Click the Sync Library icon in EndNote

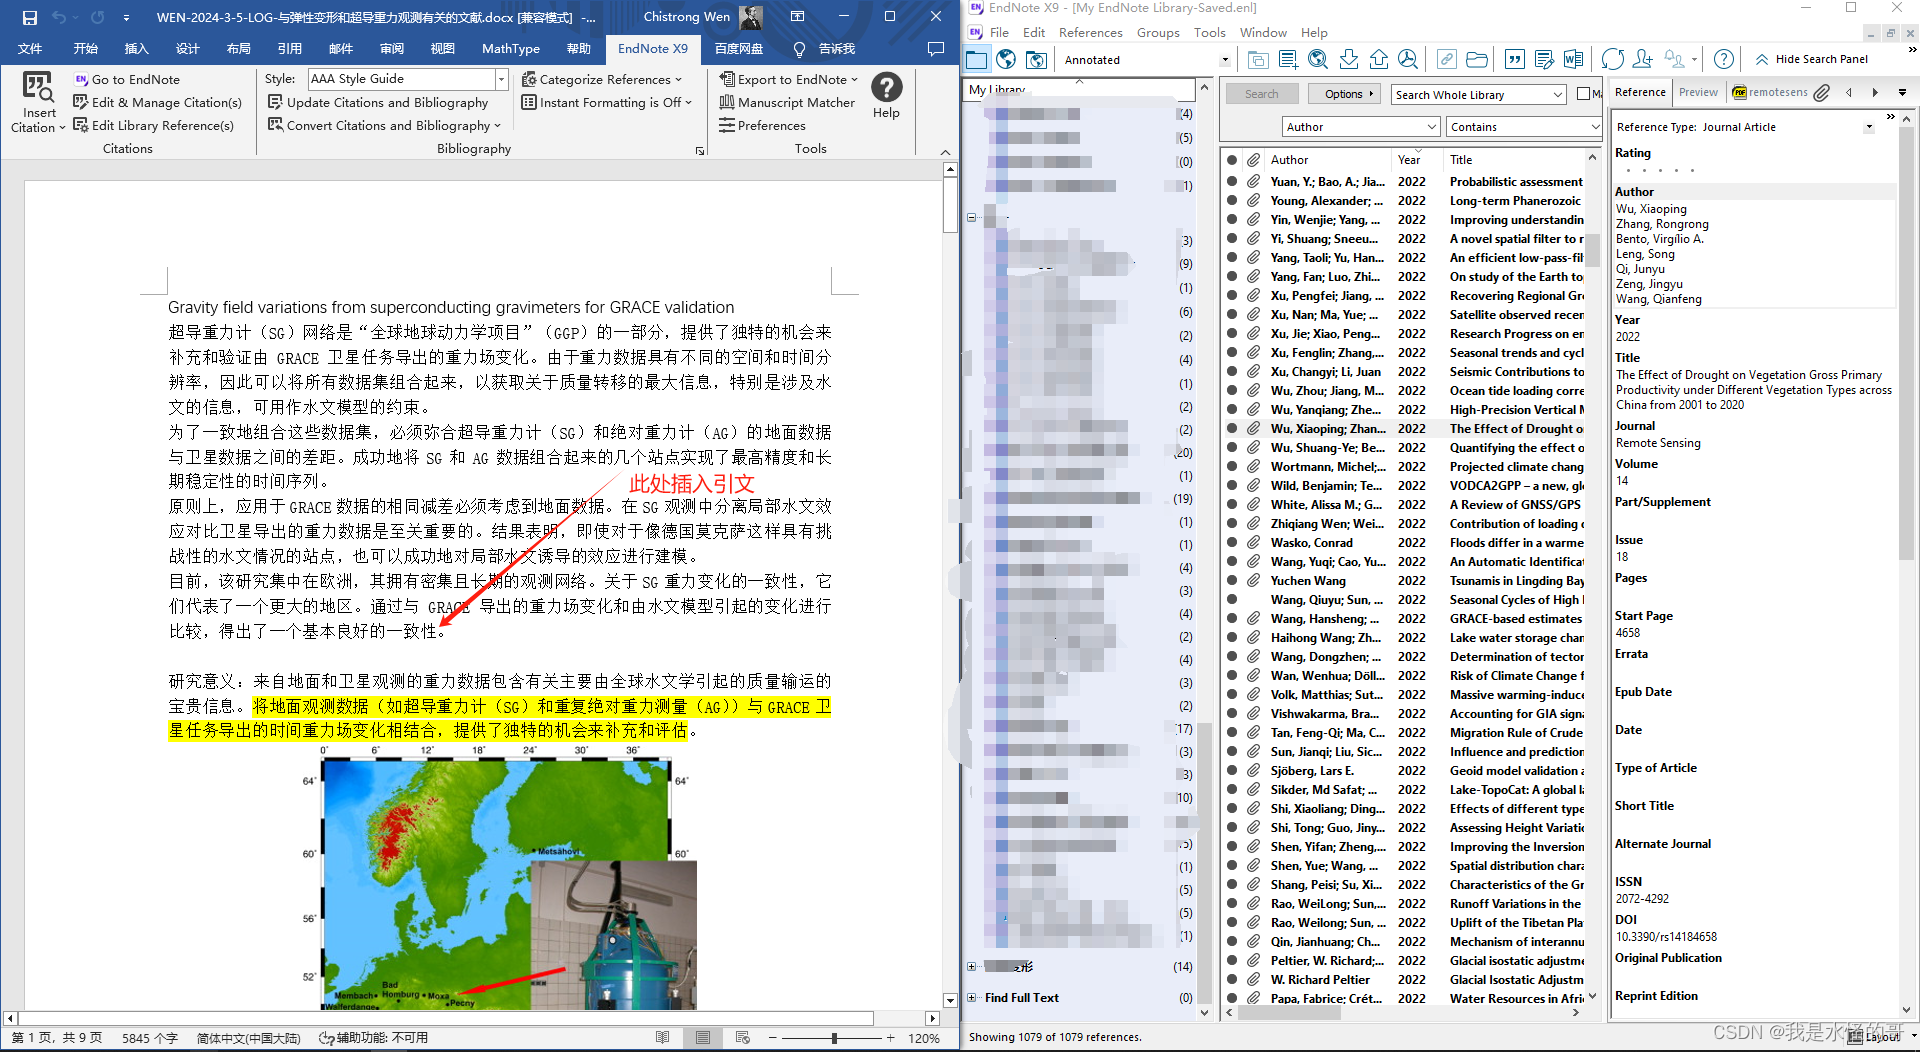click(1613, 59)
